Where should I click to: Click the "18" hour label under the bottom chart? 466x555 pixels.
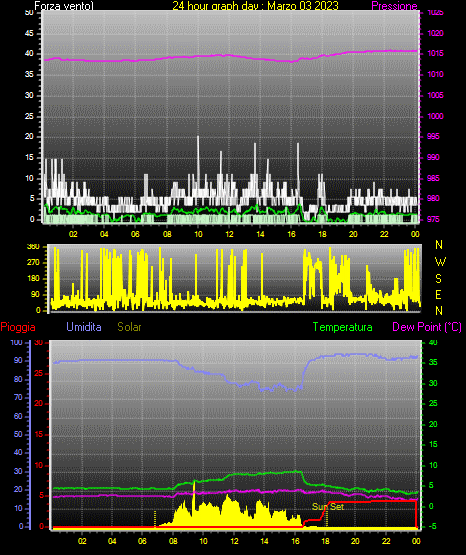pyautogui.click(x=325, y=541)
